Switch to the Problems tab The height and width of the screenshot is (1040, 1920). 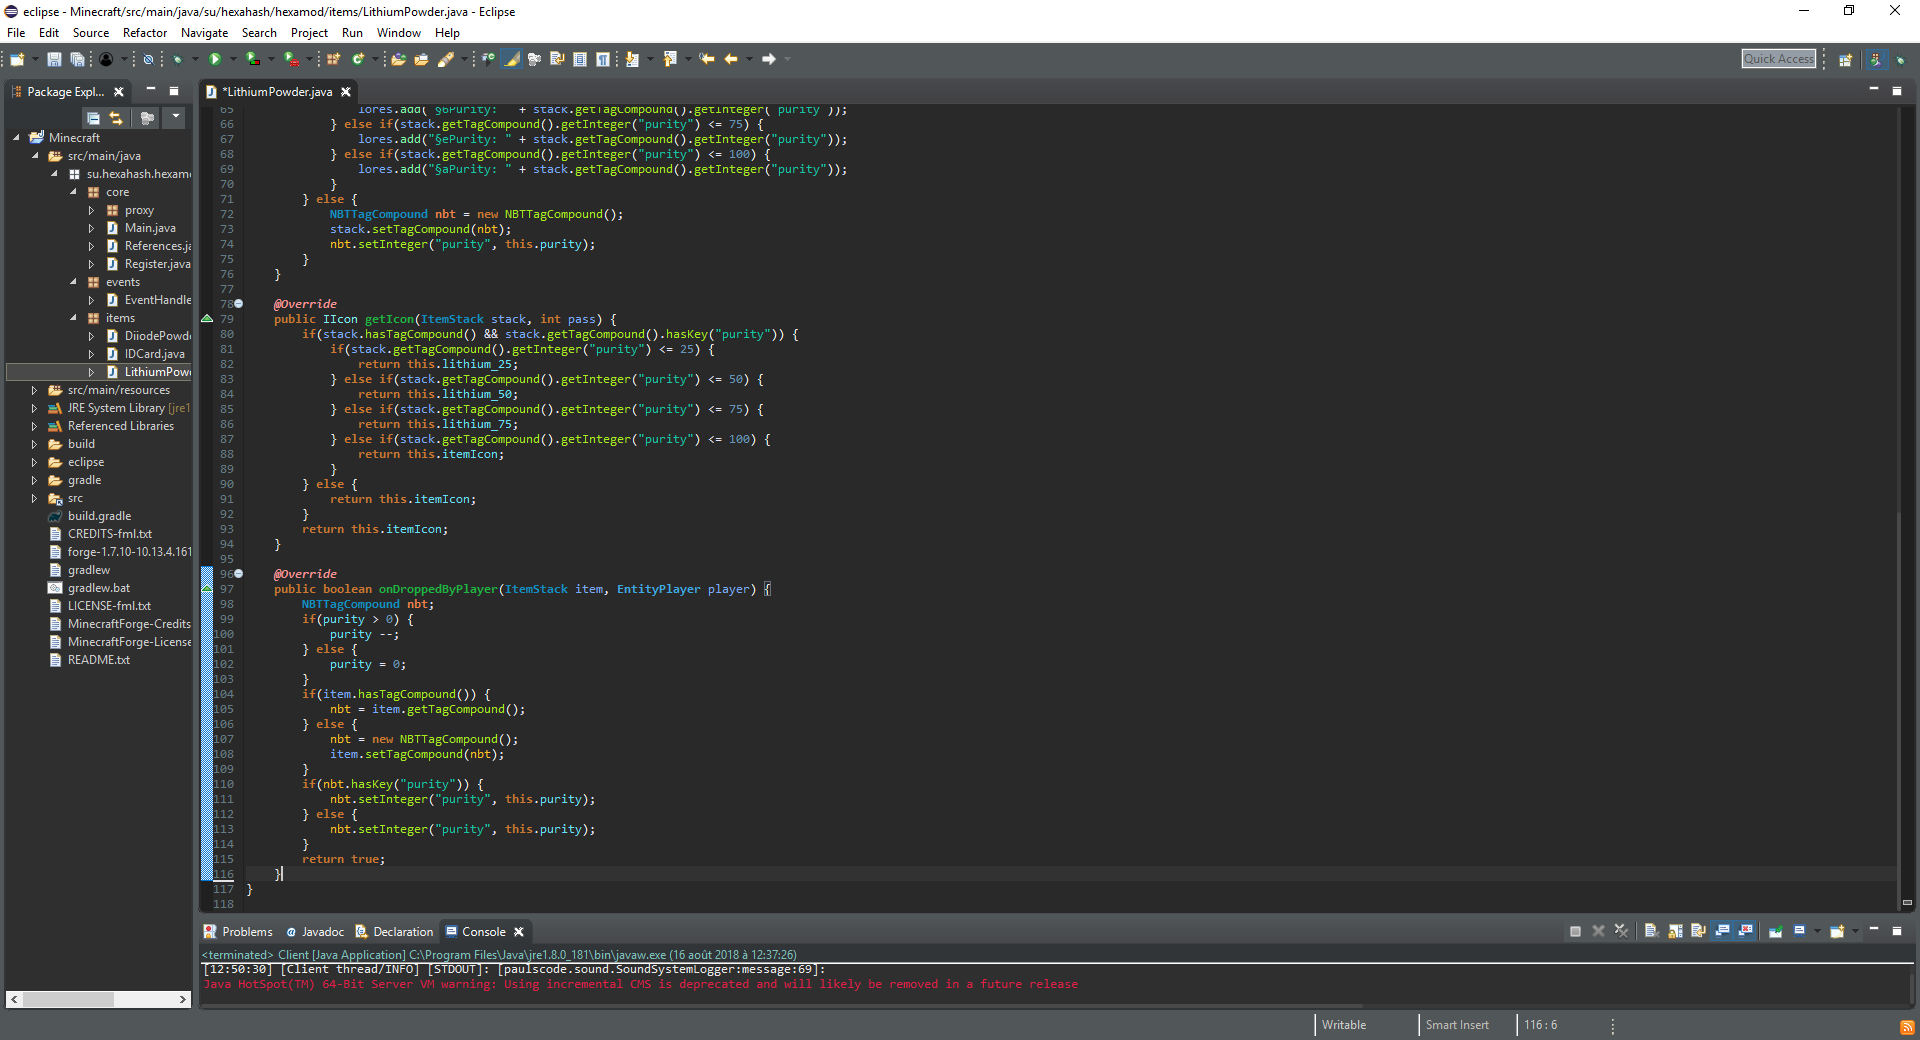246,932
